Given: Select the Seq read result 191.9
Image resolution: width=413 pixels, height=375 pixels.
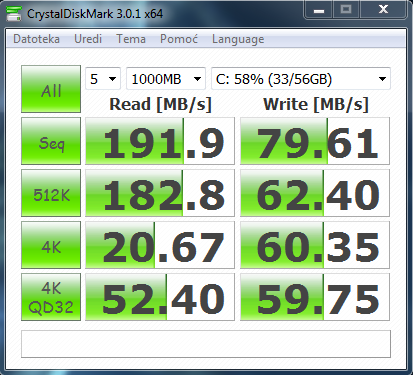Looking at the screenshot, I should [x=160, y=141].
